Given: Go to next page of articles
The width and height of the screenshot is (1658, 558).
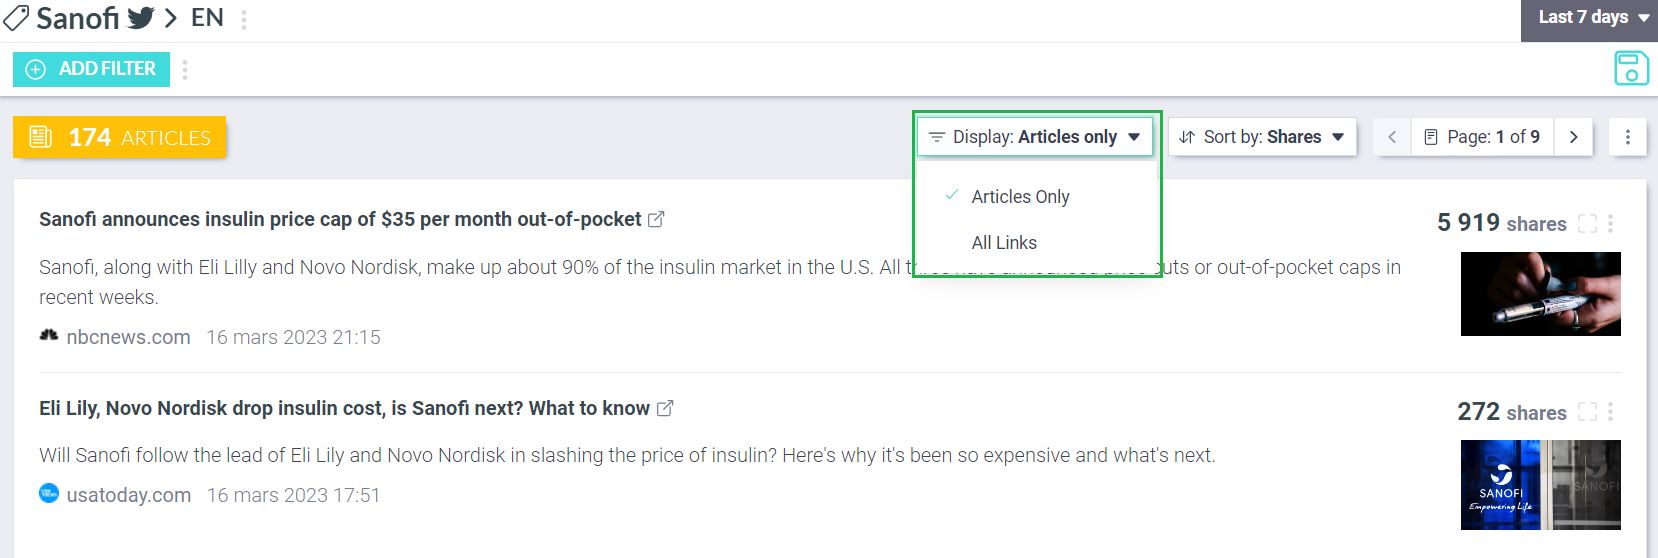Looking at the screenshot, I should click(x=1573, y=137).
